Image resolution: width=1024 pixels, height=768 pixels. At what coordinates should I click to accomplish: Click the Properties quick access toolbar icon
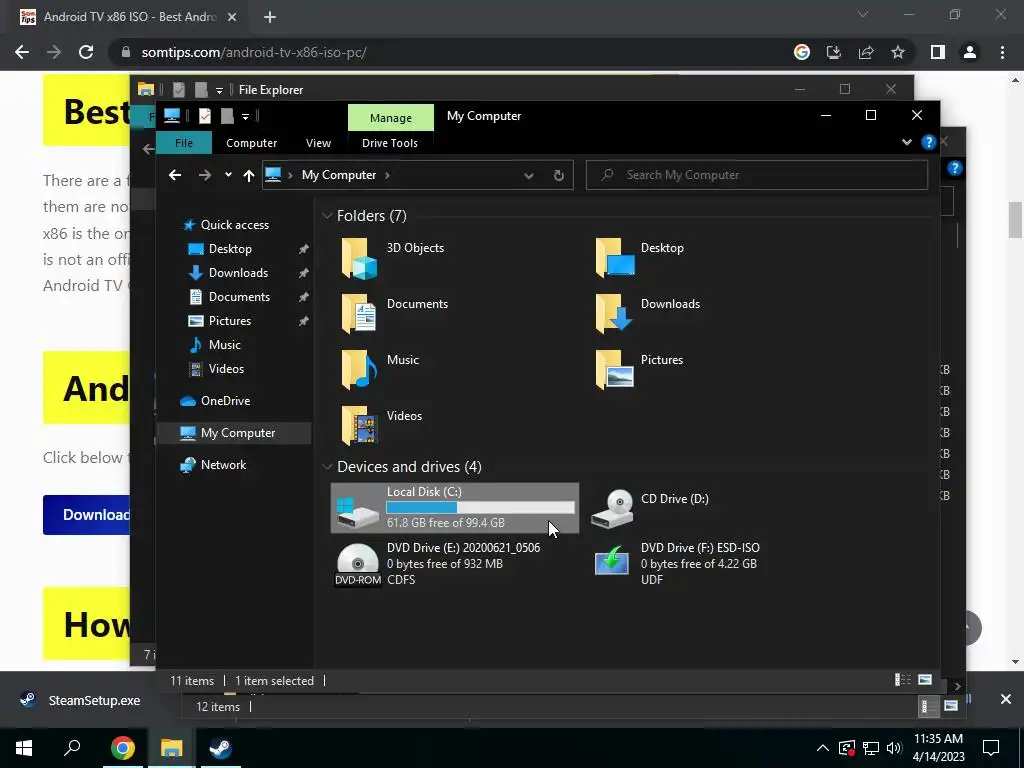[x=205, y=116]
